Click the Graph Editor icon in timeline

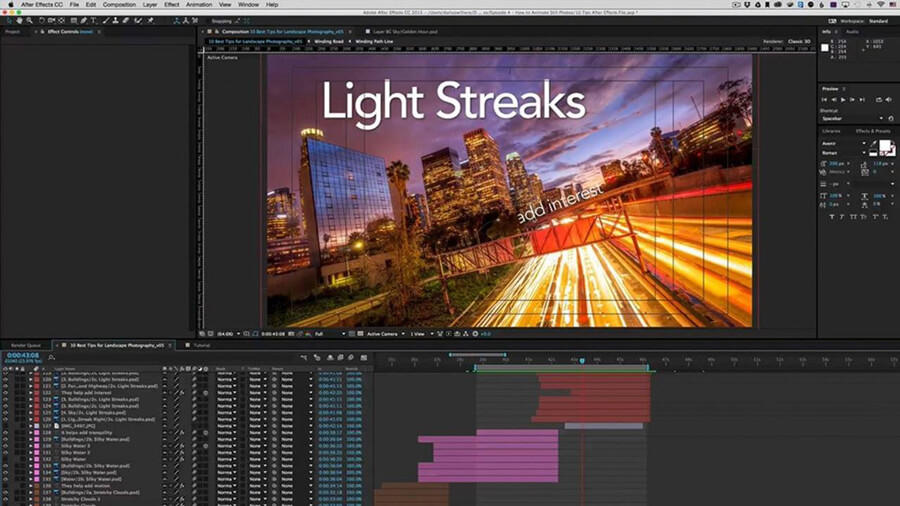[364, 357]
